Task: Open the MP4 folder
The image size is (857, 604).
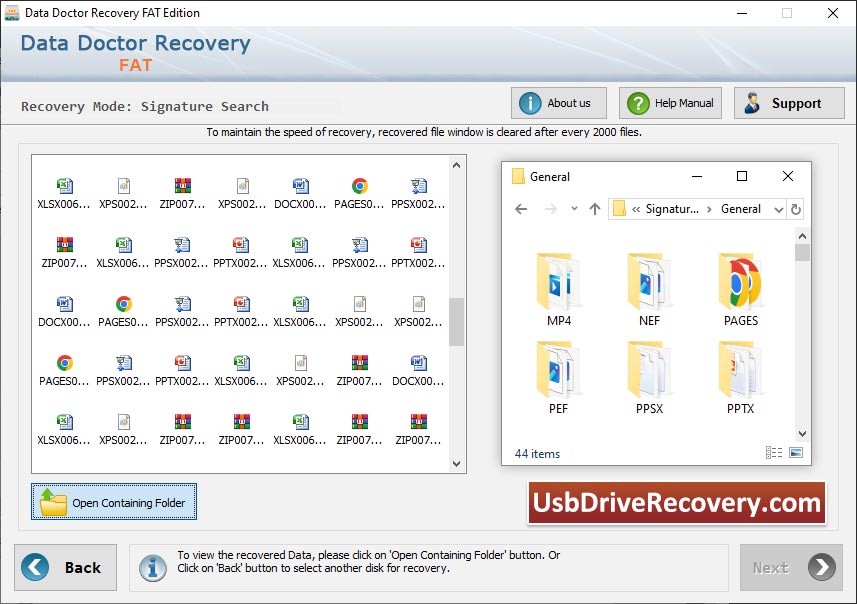Action: click(559, 283)
